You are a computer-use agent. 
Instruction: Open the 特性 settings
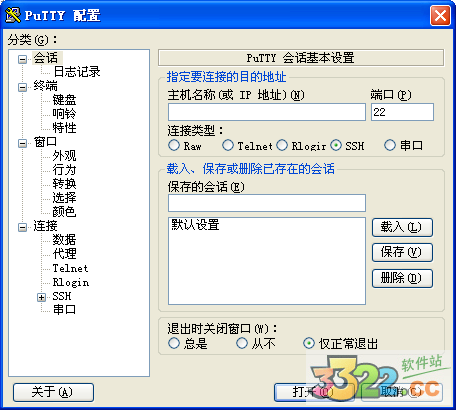click(x=64, y=128)
